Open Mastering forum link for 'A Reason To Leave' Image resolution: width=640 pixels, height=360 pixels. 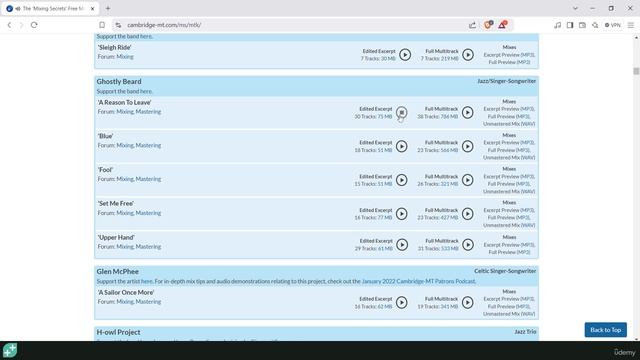[148, 111]
